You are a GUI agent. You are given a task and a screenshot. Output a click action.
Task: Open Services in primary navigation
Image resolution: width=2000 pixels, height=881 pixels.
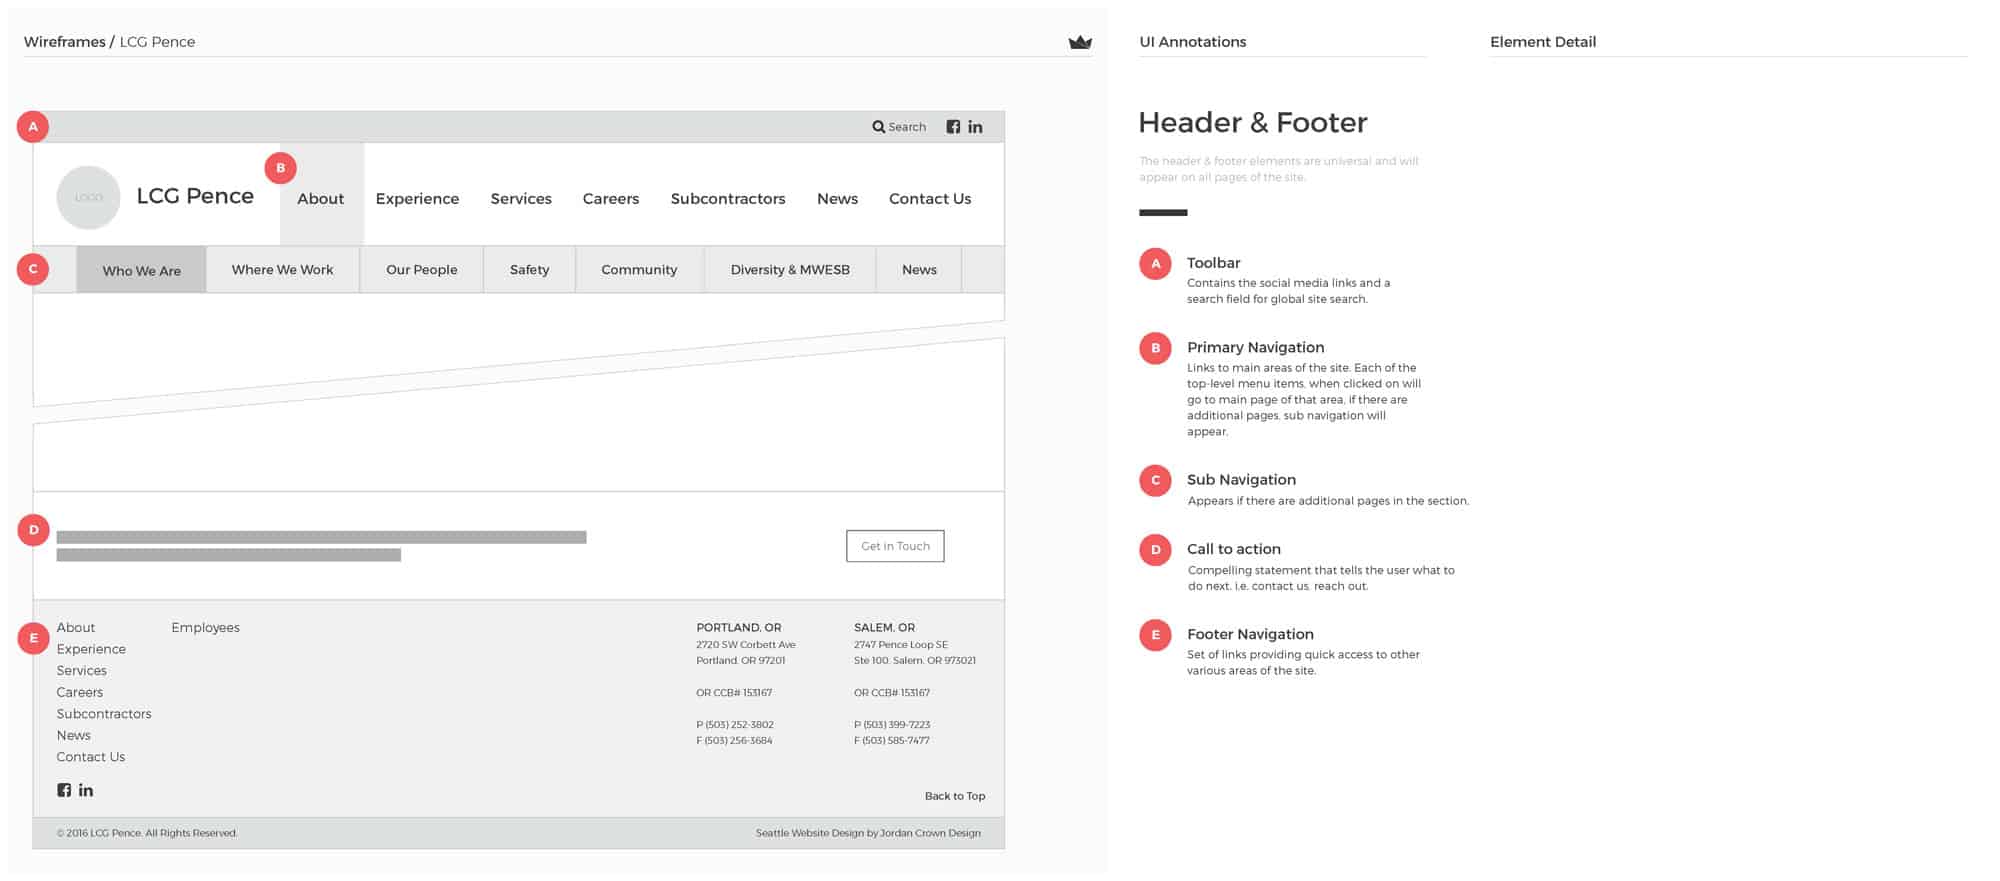(x=521, y=199)
